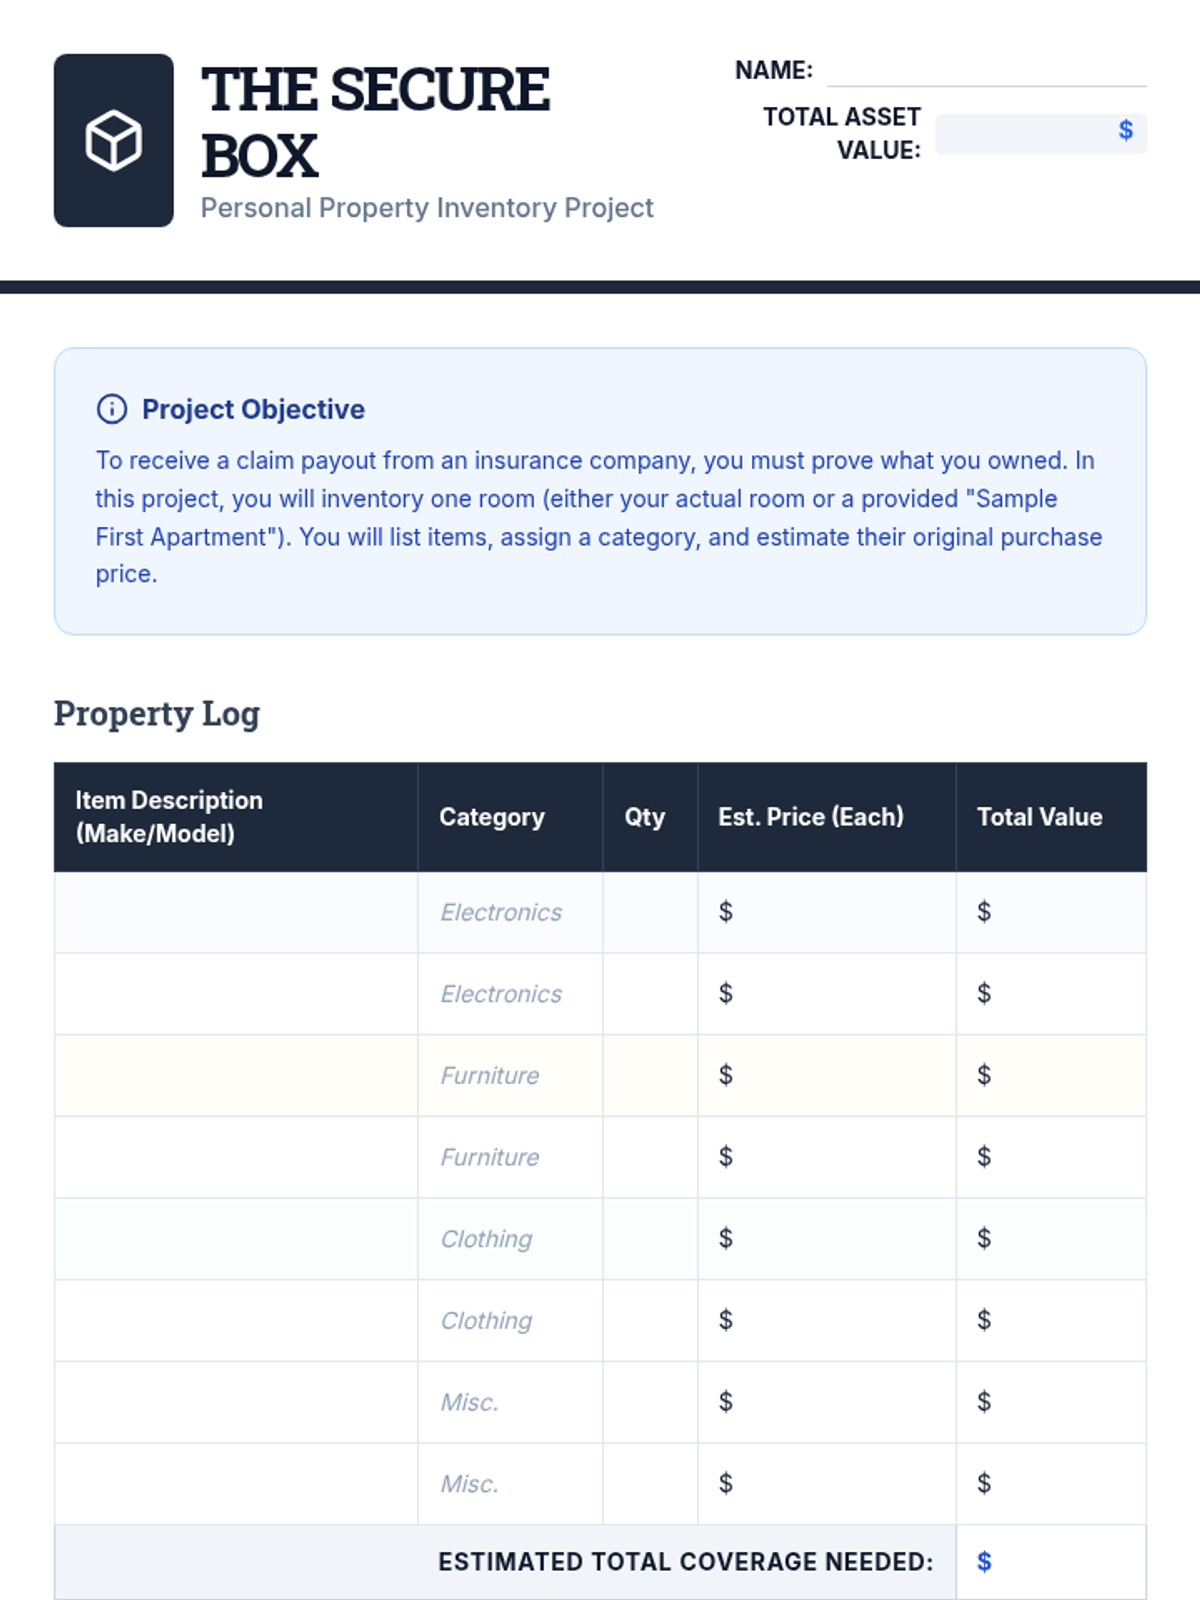
Task: Click Est. Price cell in first Furniture row
Action: click(x=826, y=1076)
